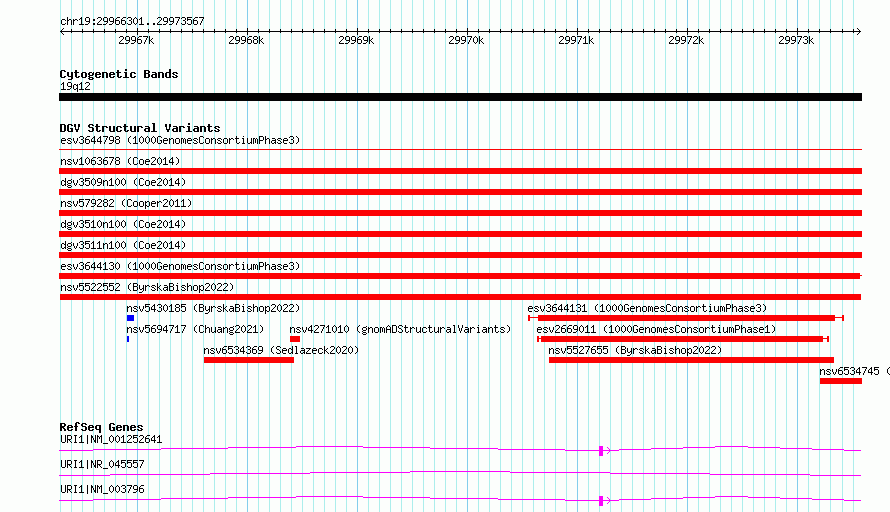Open the nsv5522552 (ByrskaBishop2022) label
Screen dimensions: 890x512
tap(147, 287)
